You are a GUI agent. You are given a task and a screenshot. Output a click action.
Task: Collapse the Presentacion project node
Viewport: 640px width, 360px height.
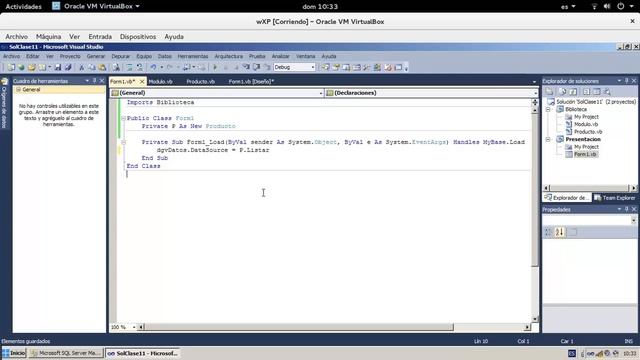pos(549,139)
